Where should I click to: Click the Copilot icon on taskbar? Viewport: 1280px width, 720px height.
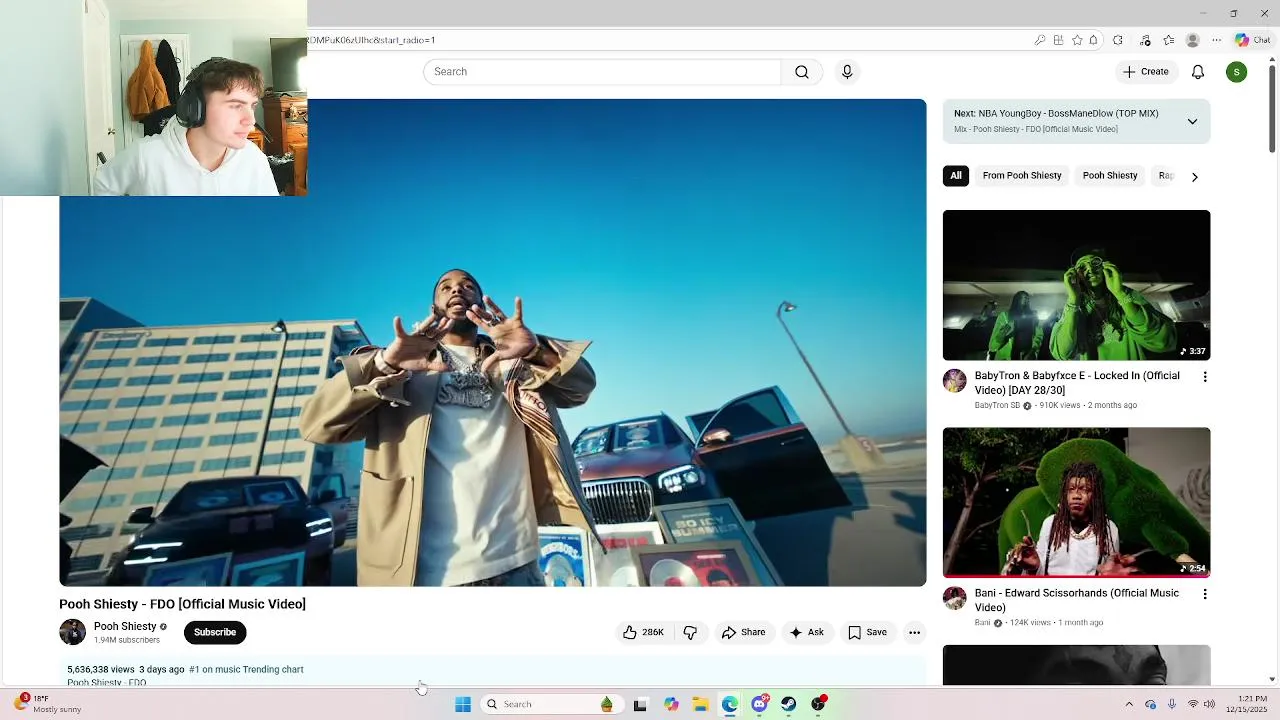click(671, 704)
